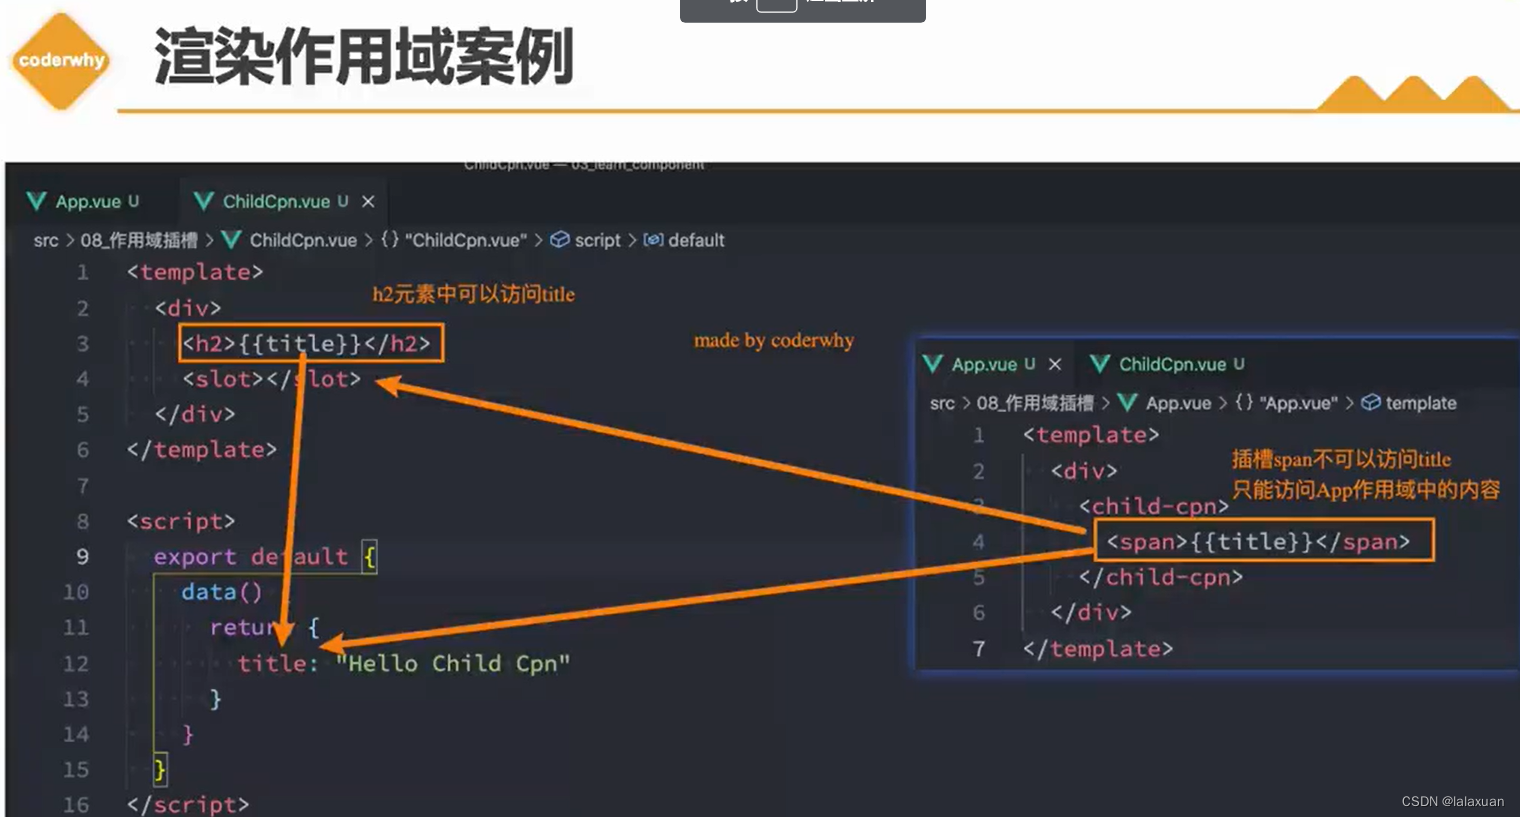This screenshot has width=1520, height=817.
Task: Open 08_作用域插槽 breadcrumb in left editor
Action: 139,240
